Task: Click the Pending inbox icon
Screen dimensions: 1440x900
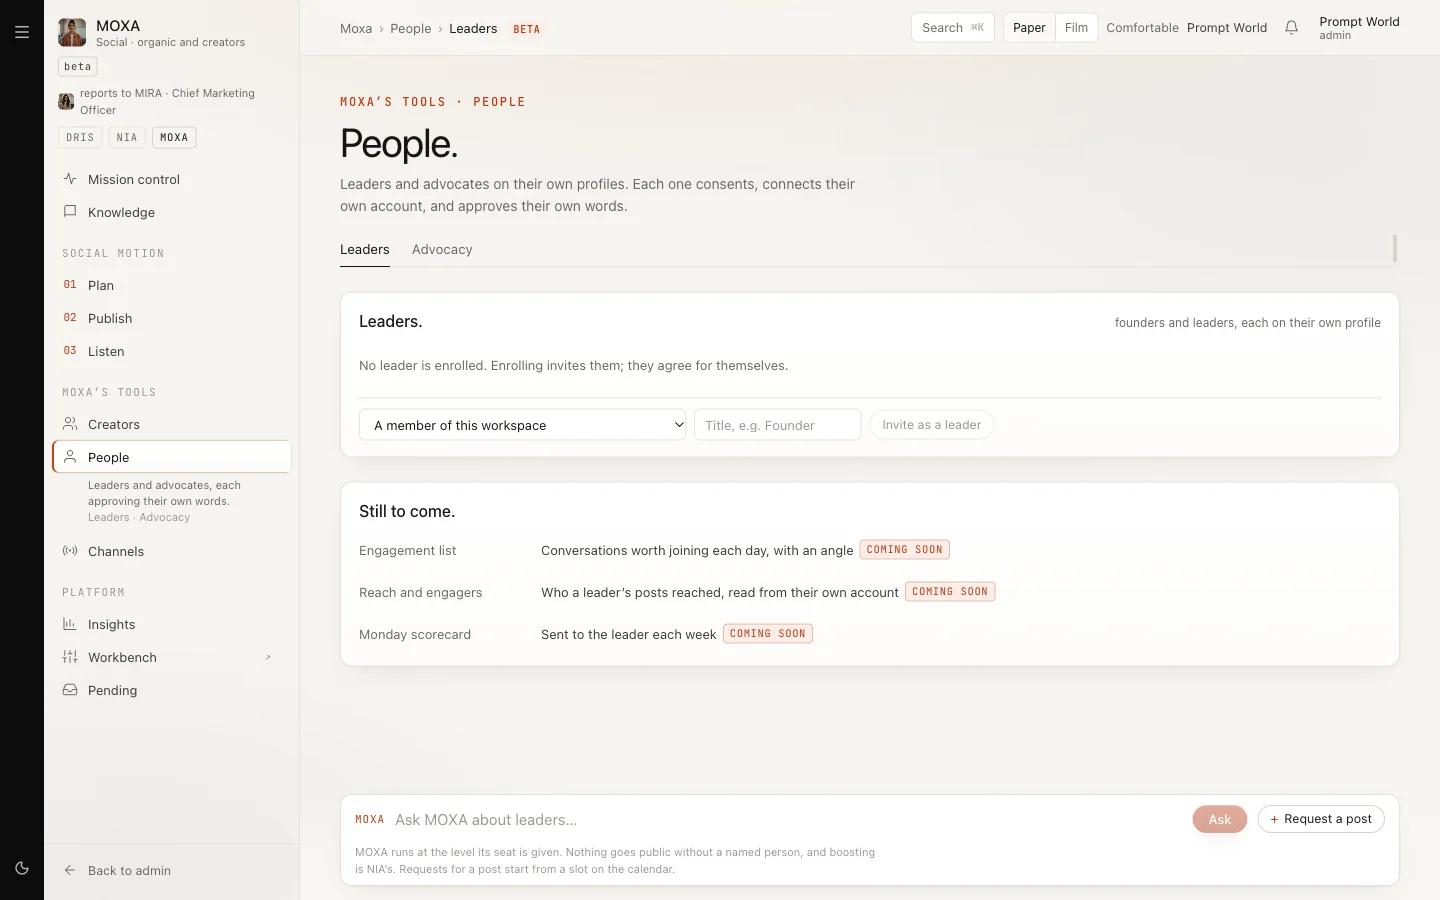Action: [x=70, y=690]
